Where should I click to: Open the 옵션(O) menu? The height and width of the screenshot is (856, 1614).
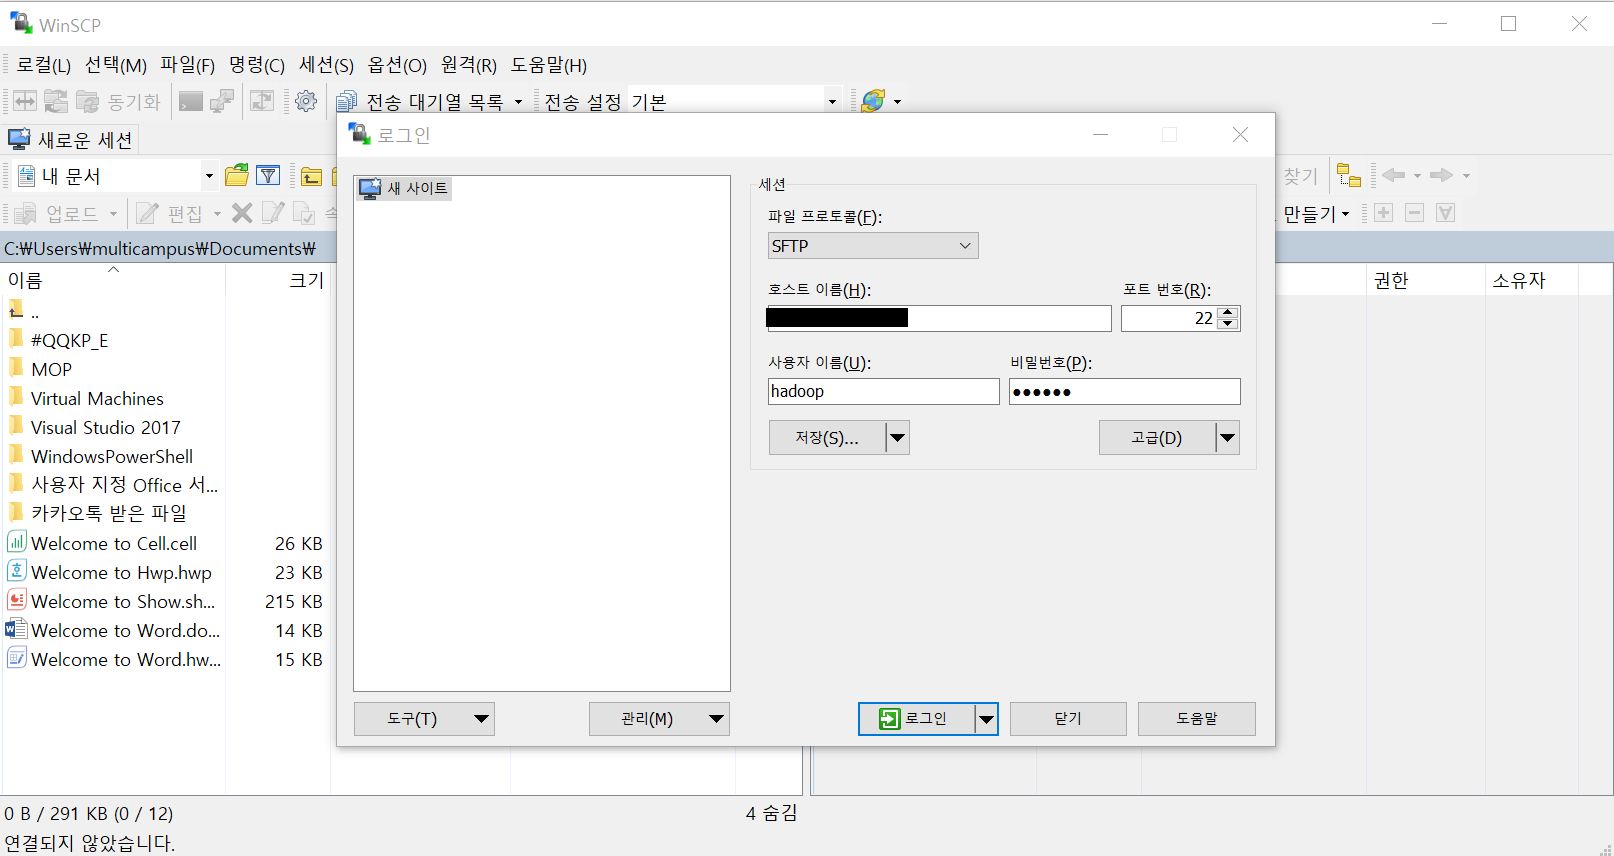pyautogui.click(x=397, y=65)
